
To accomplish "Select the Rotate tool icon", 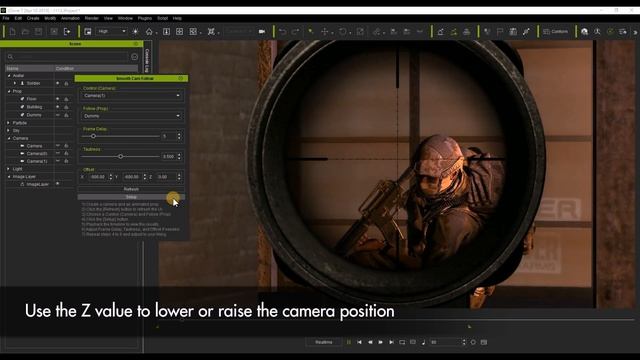I will coord(343,31).
